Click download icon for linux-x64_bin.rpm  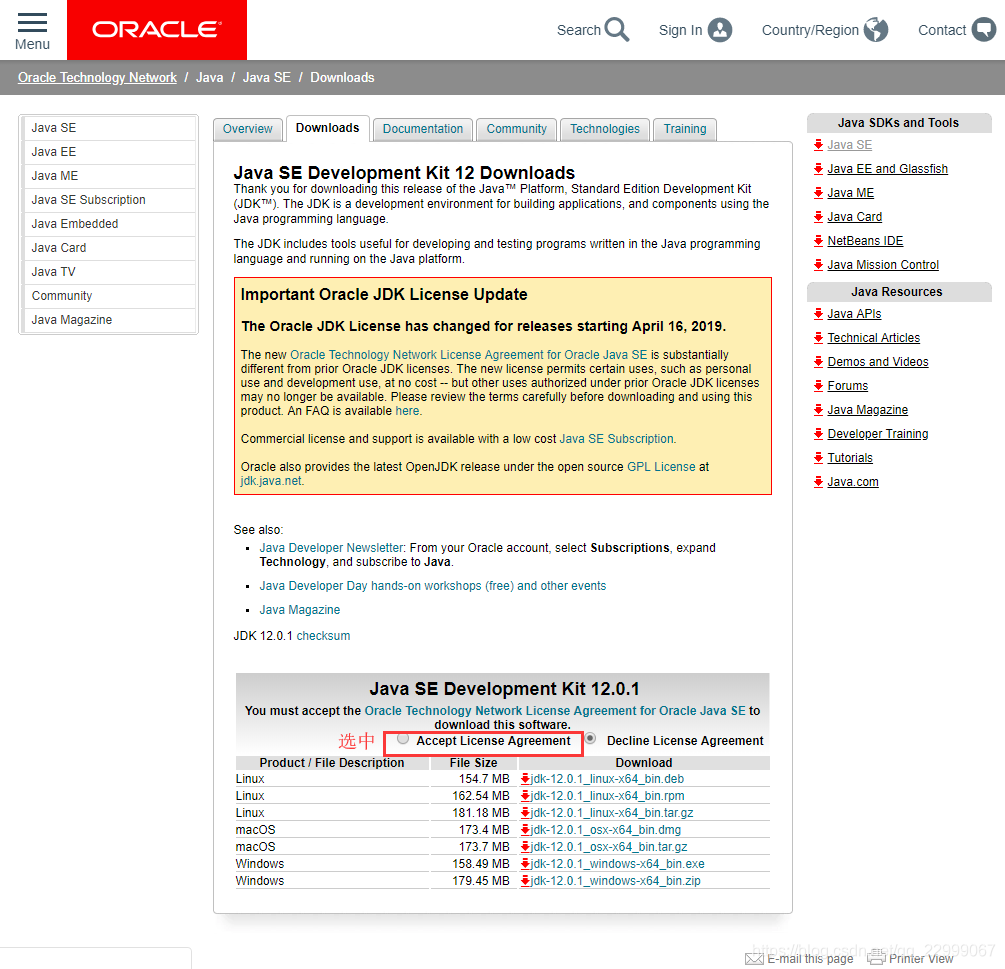pyautogui.click(x=525, y=795)
